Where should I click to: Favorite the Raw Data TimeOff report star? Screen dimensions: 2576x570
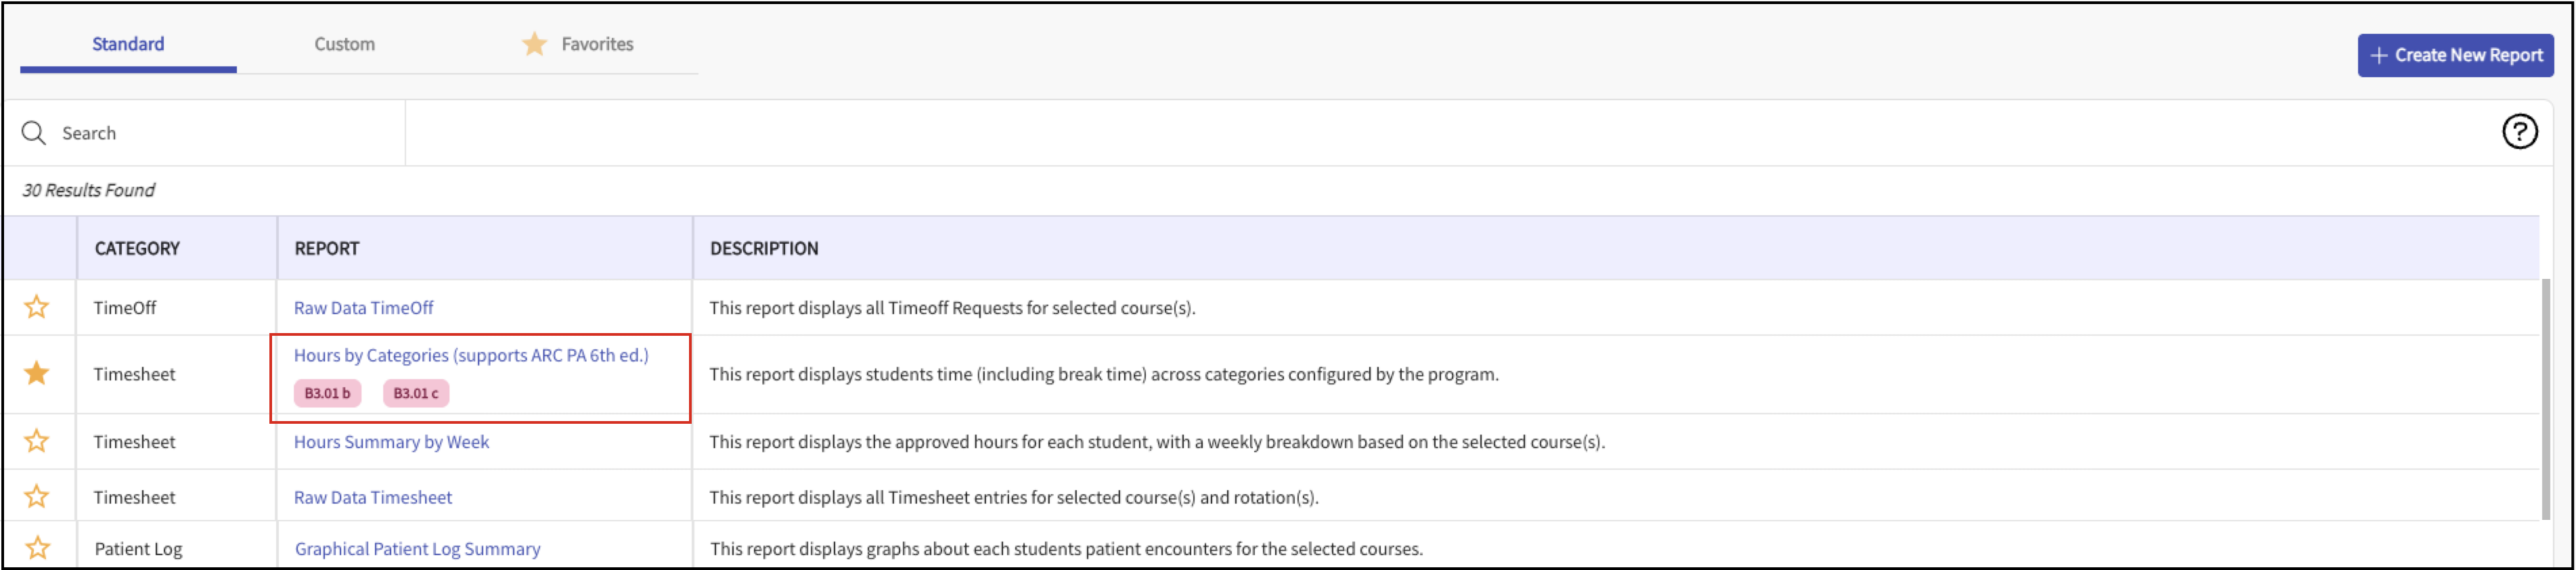pos(37,307)
